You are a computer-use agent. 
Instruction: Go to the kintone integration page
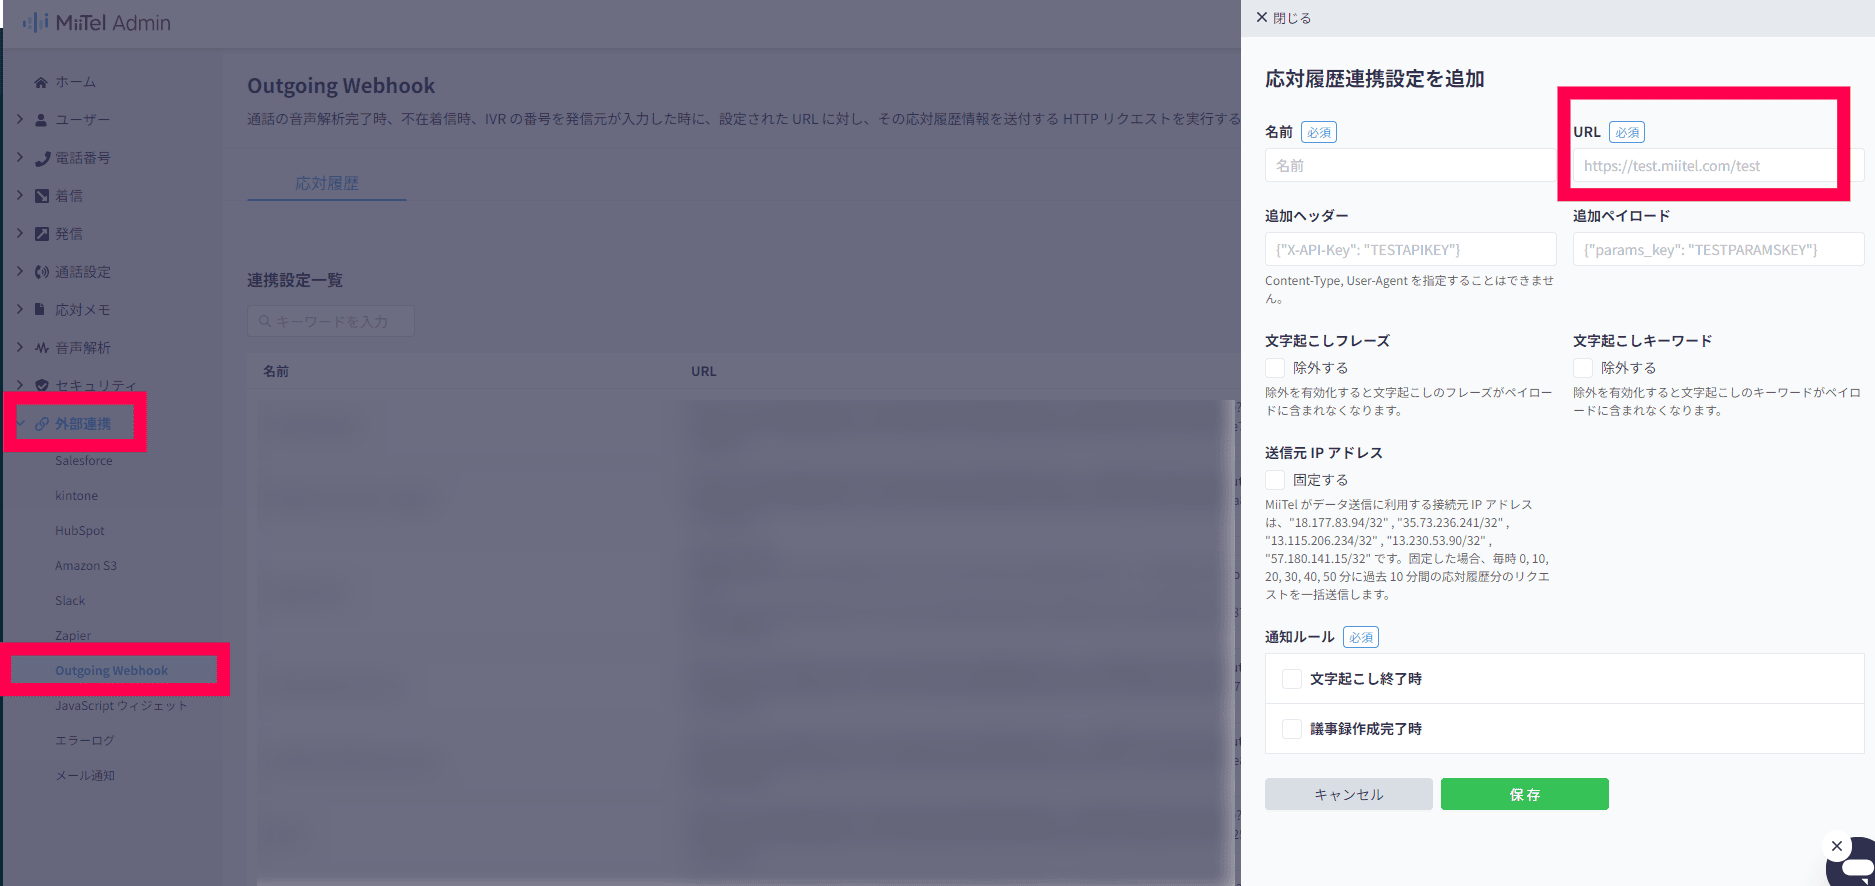click(77, 496)
